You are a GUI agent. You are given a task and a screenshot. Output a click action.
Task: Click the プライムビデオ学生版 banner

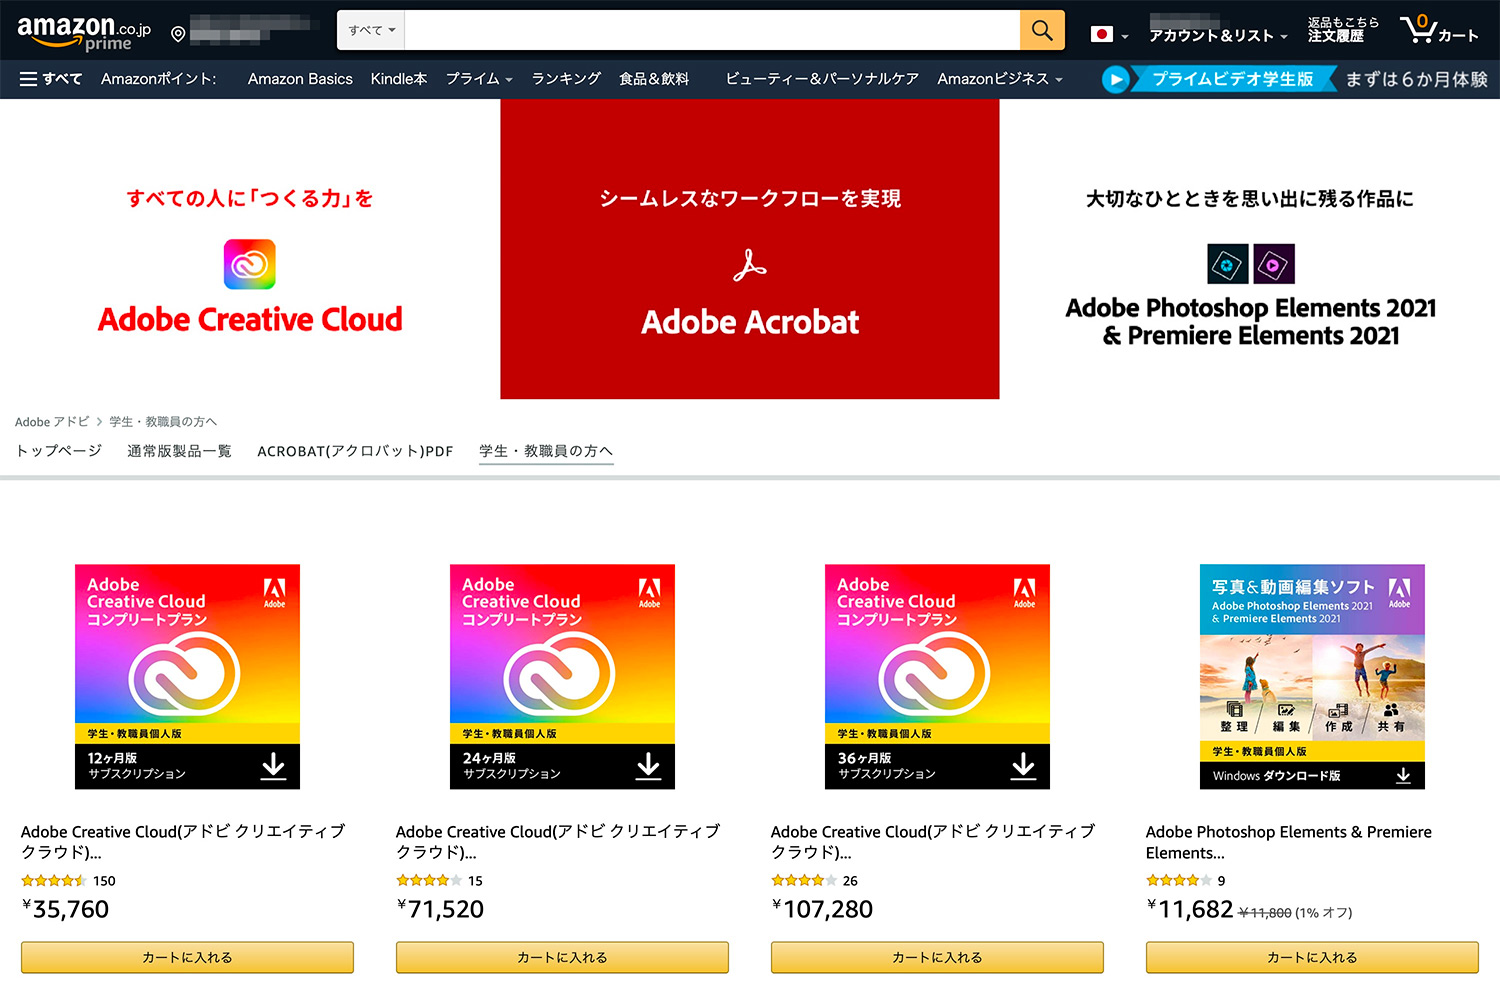tap(1232, 79)
